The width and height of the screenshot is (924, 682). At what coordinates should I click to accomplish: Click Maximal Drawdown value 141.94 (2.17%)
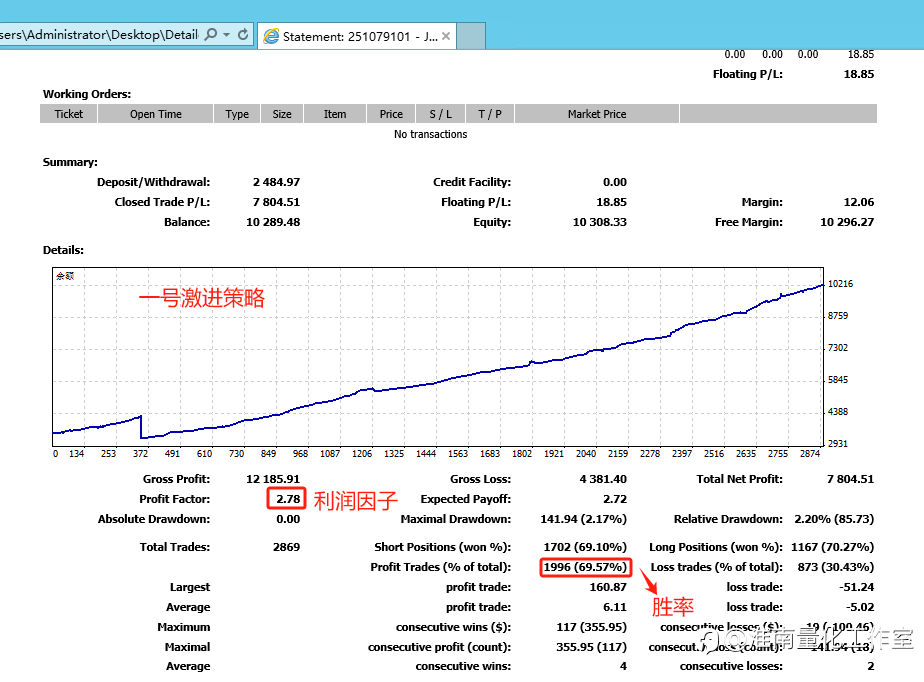(583, 519)
